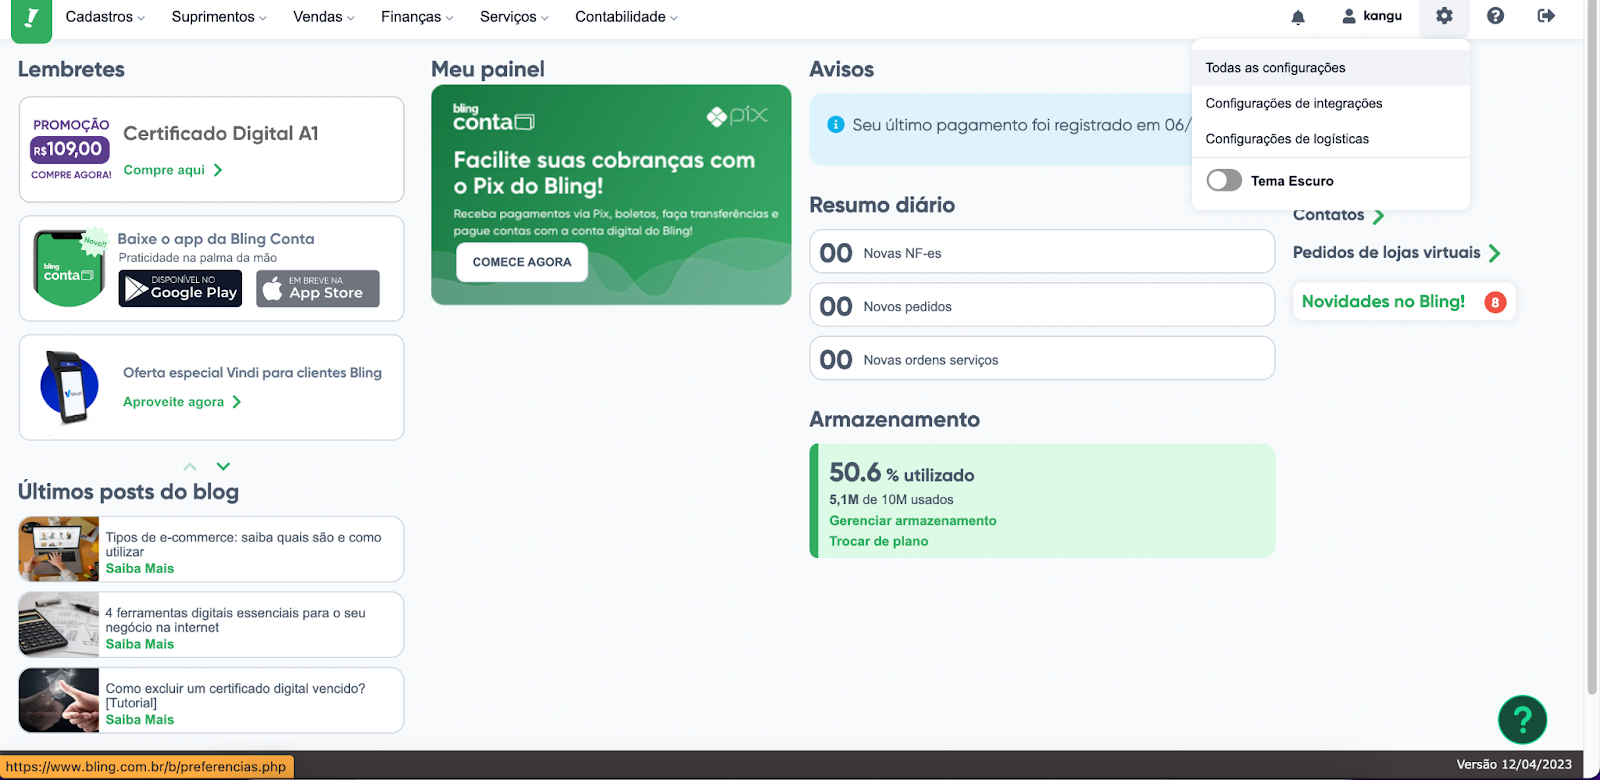Open the Novas ordens serviços summary row
The image size is (1600, 780).
[x=1042, y=358]
